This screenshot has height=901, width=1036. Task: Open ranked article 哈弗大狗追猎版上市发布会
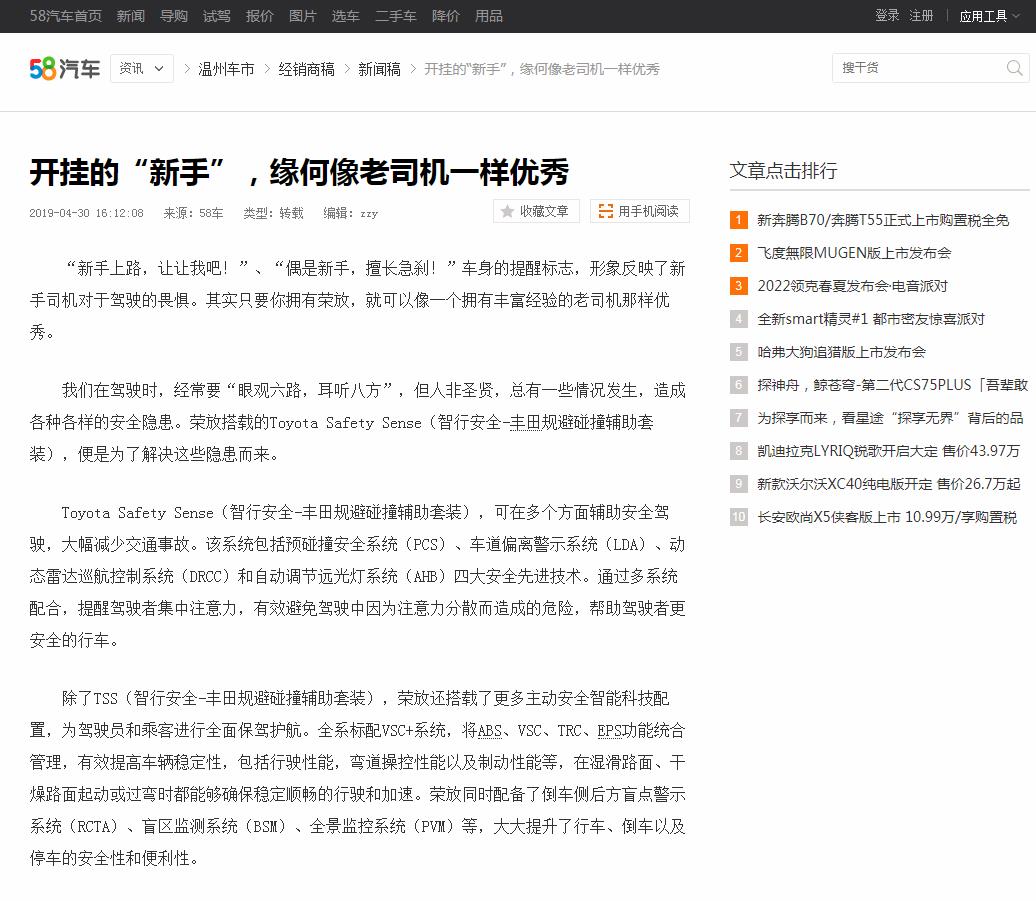click(x=841, y=352)
